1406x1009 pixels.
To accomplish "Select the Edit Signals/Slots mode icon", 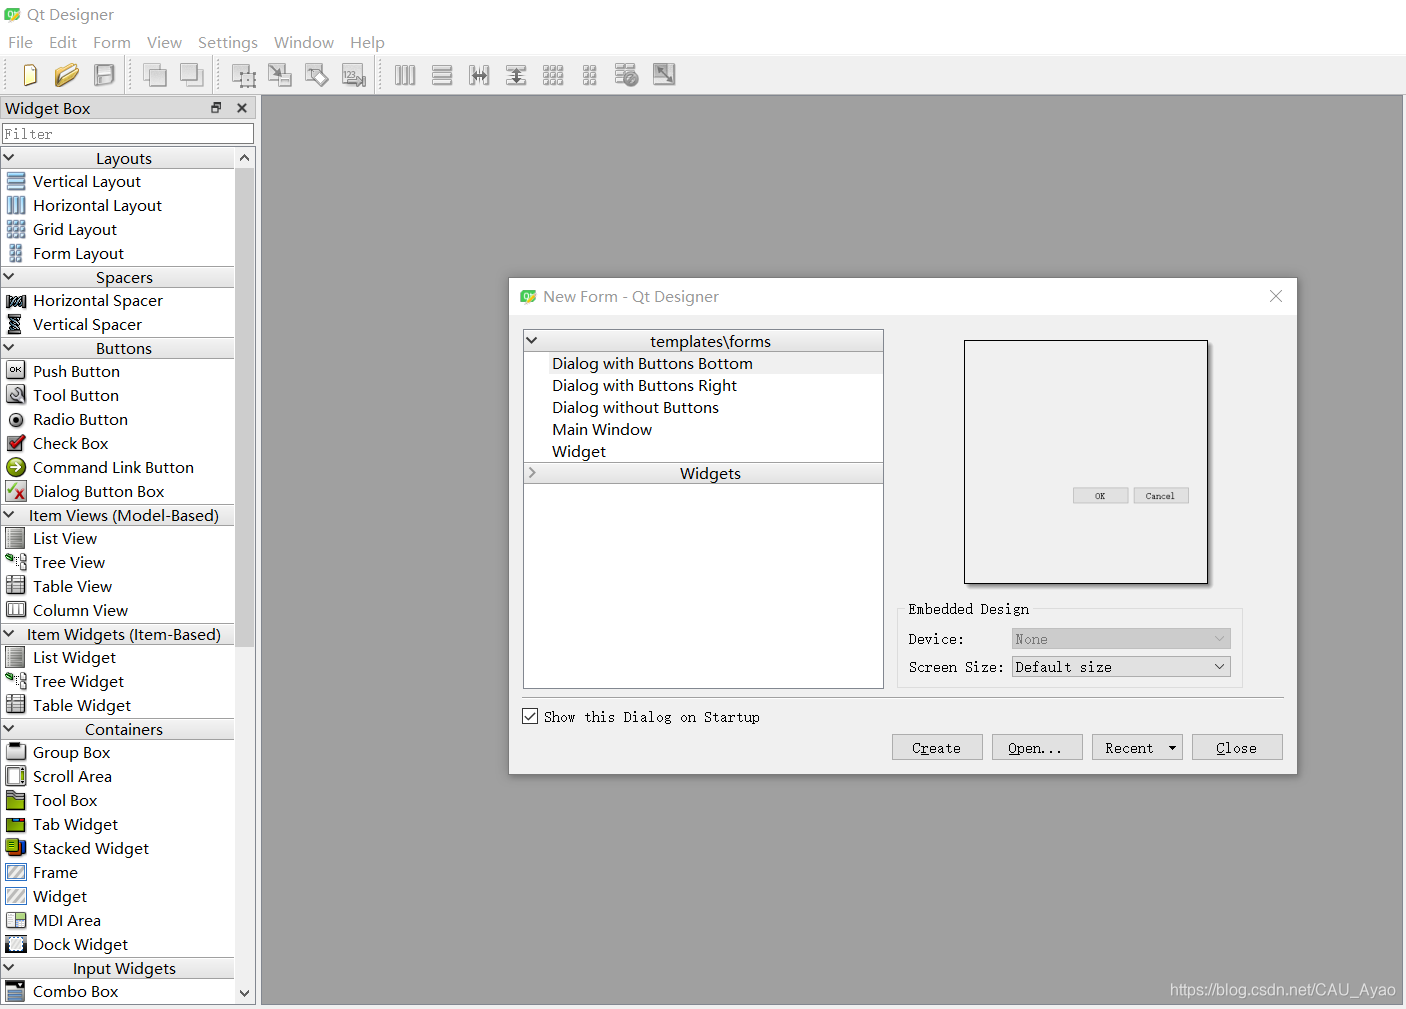I will point(280,75).
